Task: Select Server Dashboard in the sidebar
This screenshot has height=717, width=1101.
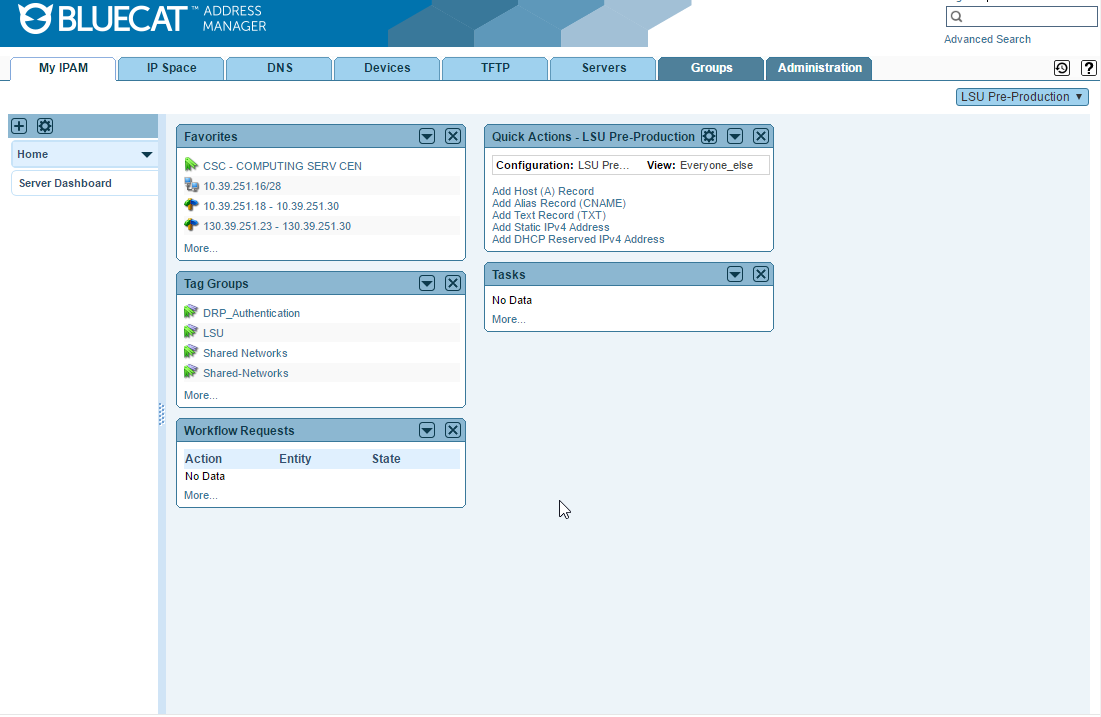Action: (x=84, y=183)
